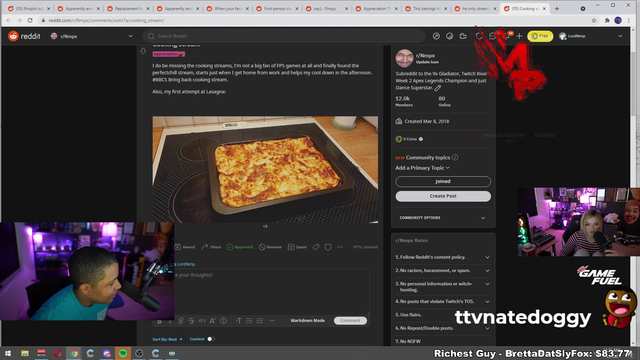Screen dimensions: 640x360
Task: Switch to the 'Replacement' browser tab
Action: [x=129, y=9]
